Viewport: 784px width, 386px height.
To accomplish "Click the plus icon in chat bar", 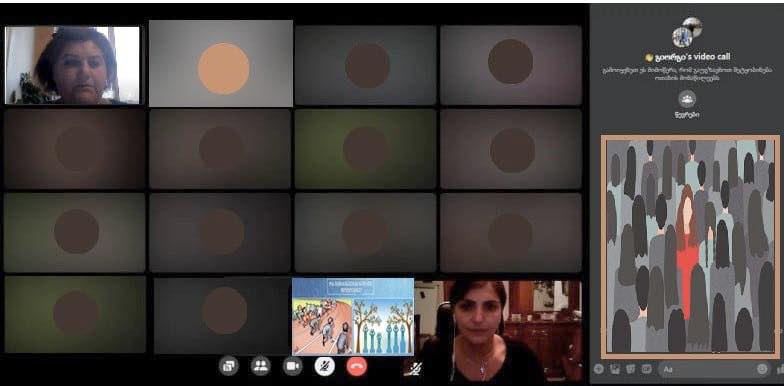I will (598, 369).
